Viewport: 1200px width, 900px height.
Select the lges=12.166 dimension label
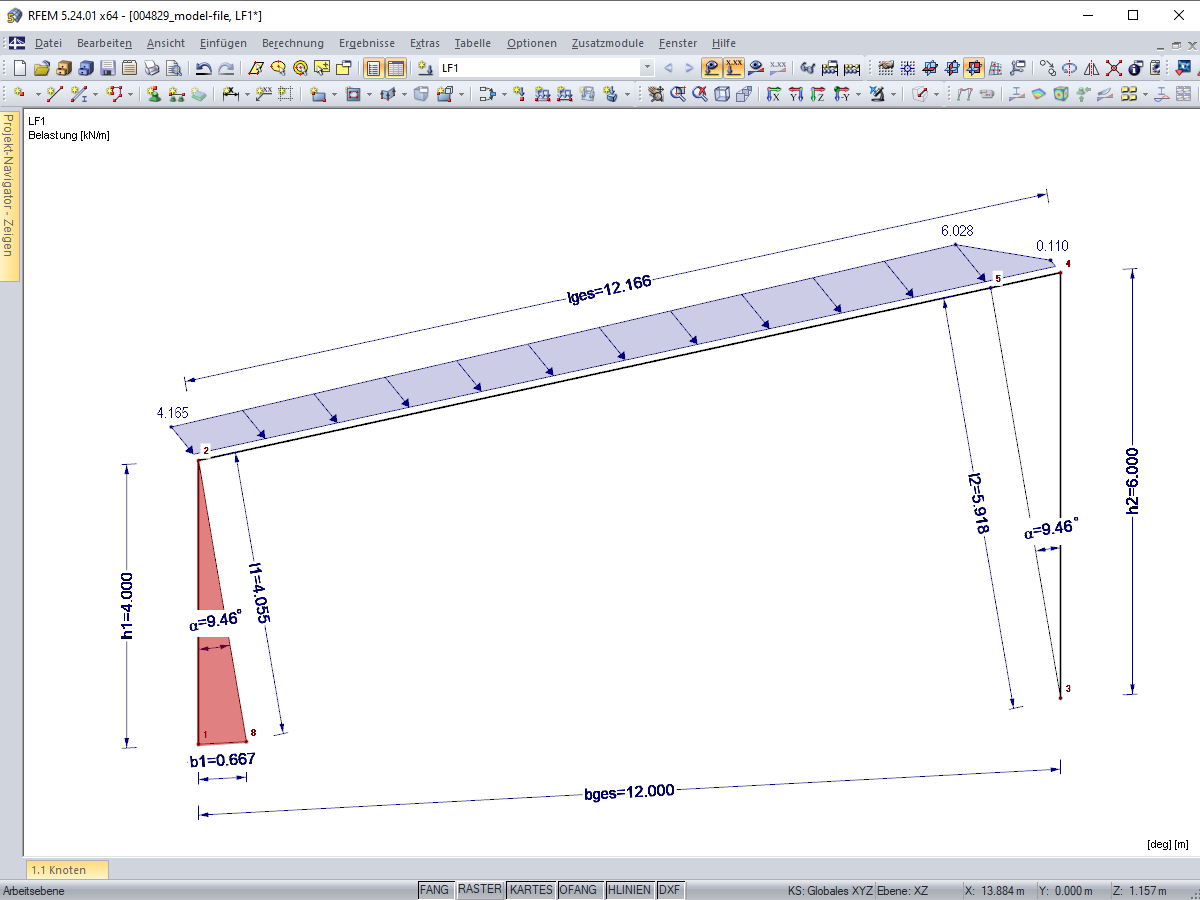pos(609,288)
